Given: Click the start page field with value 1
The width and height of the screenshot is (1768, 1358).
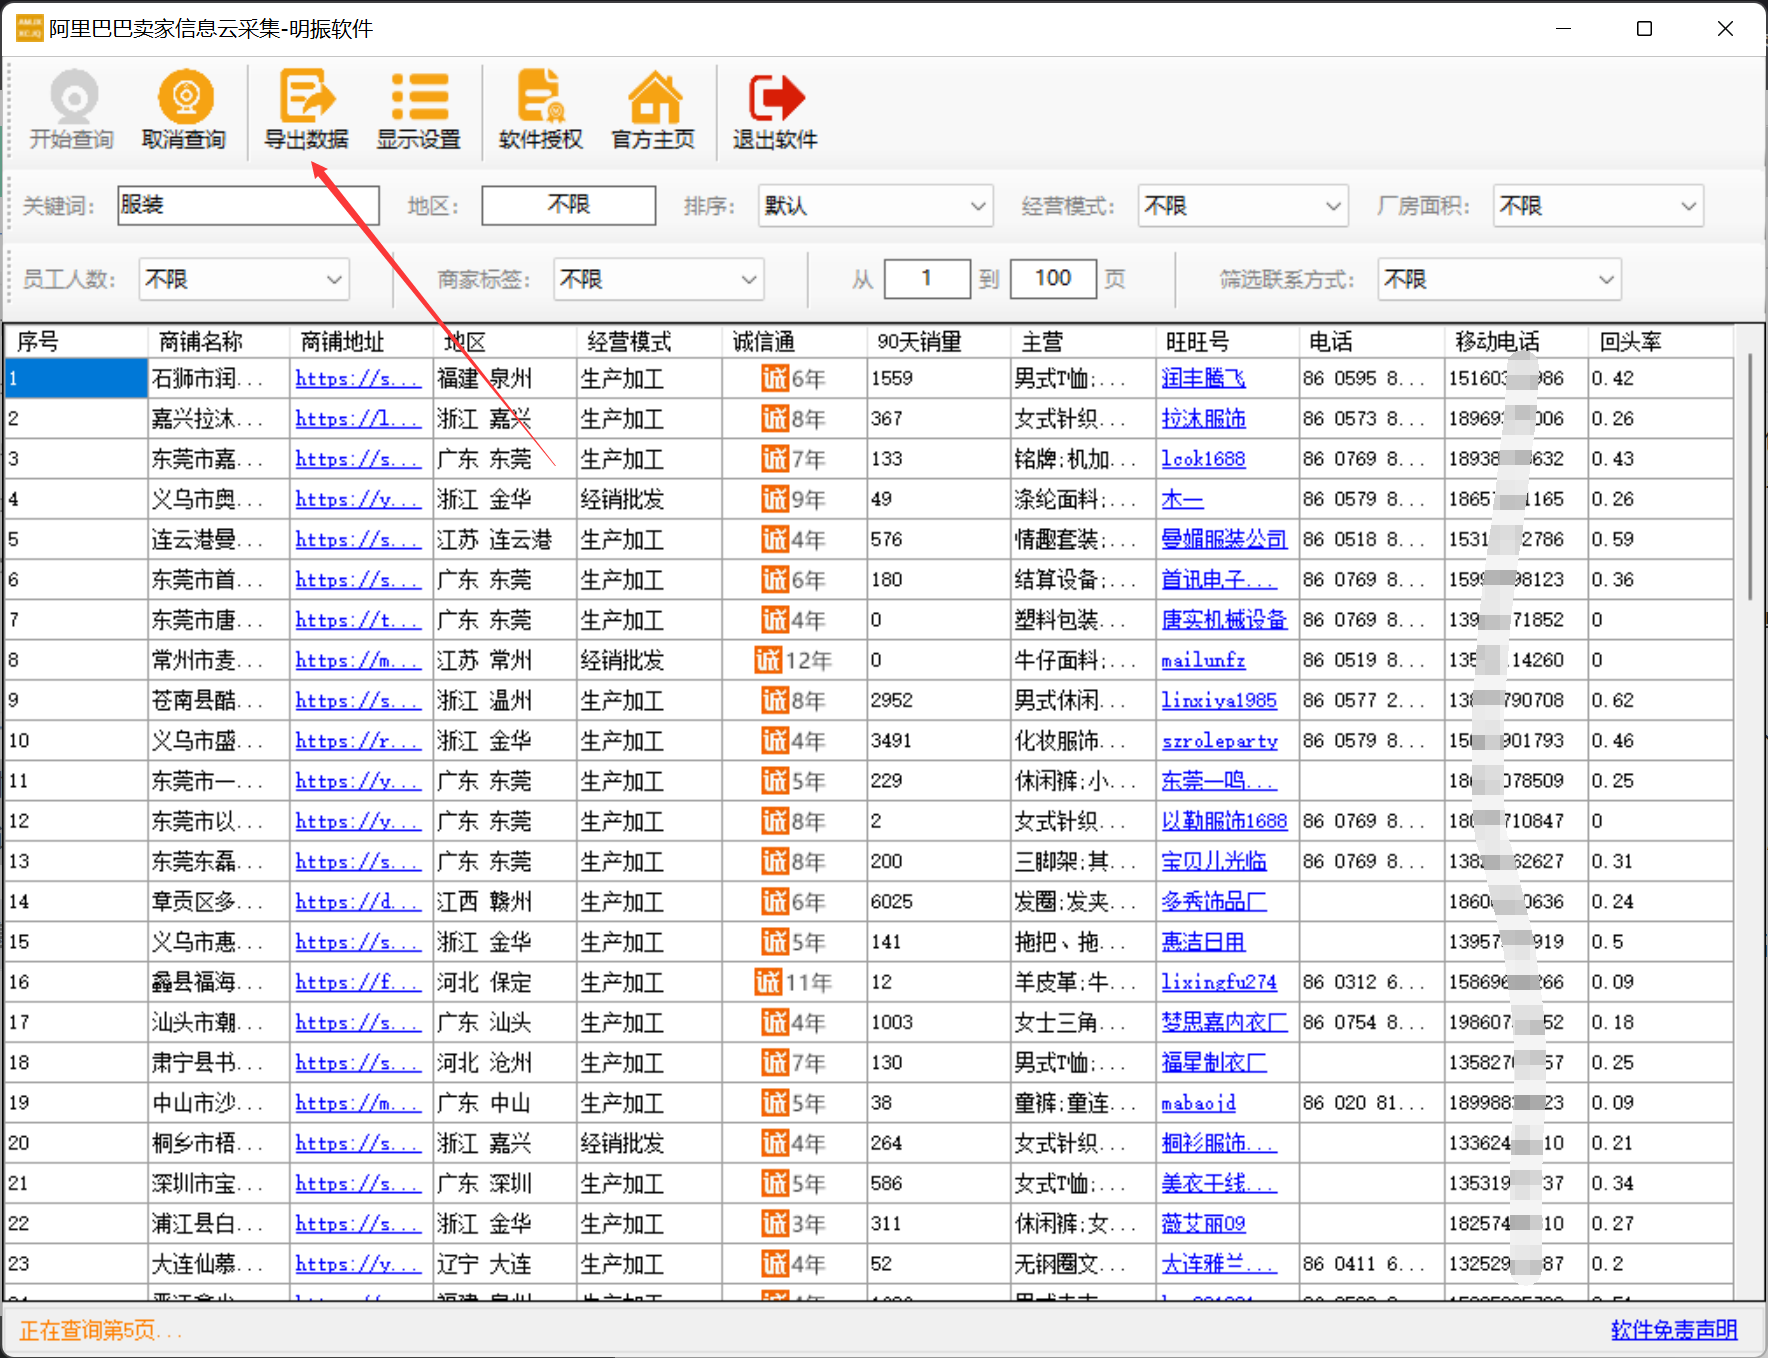Looking at the screenshot, I should (927, 278).
